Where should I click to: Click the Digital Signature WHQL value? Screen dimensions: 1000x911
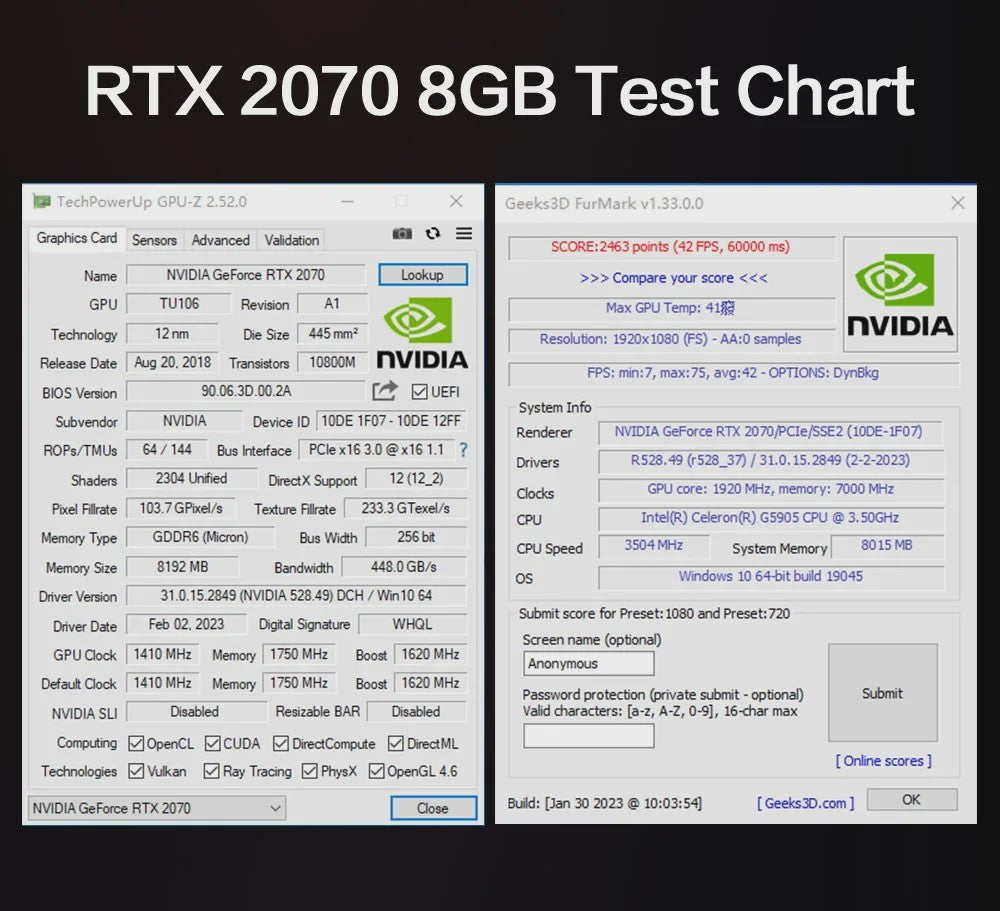pyautogui.click(x=412, y=624)
